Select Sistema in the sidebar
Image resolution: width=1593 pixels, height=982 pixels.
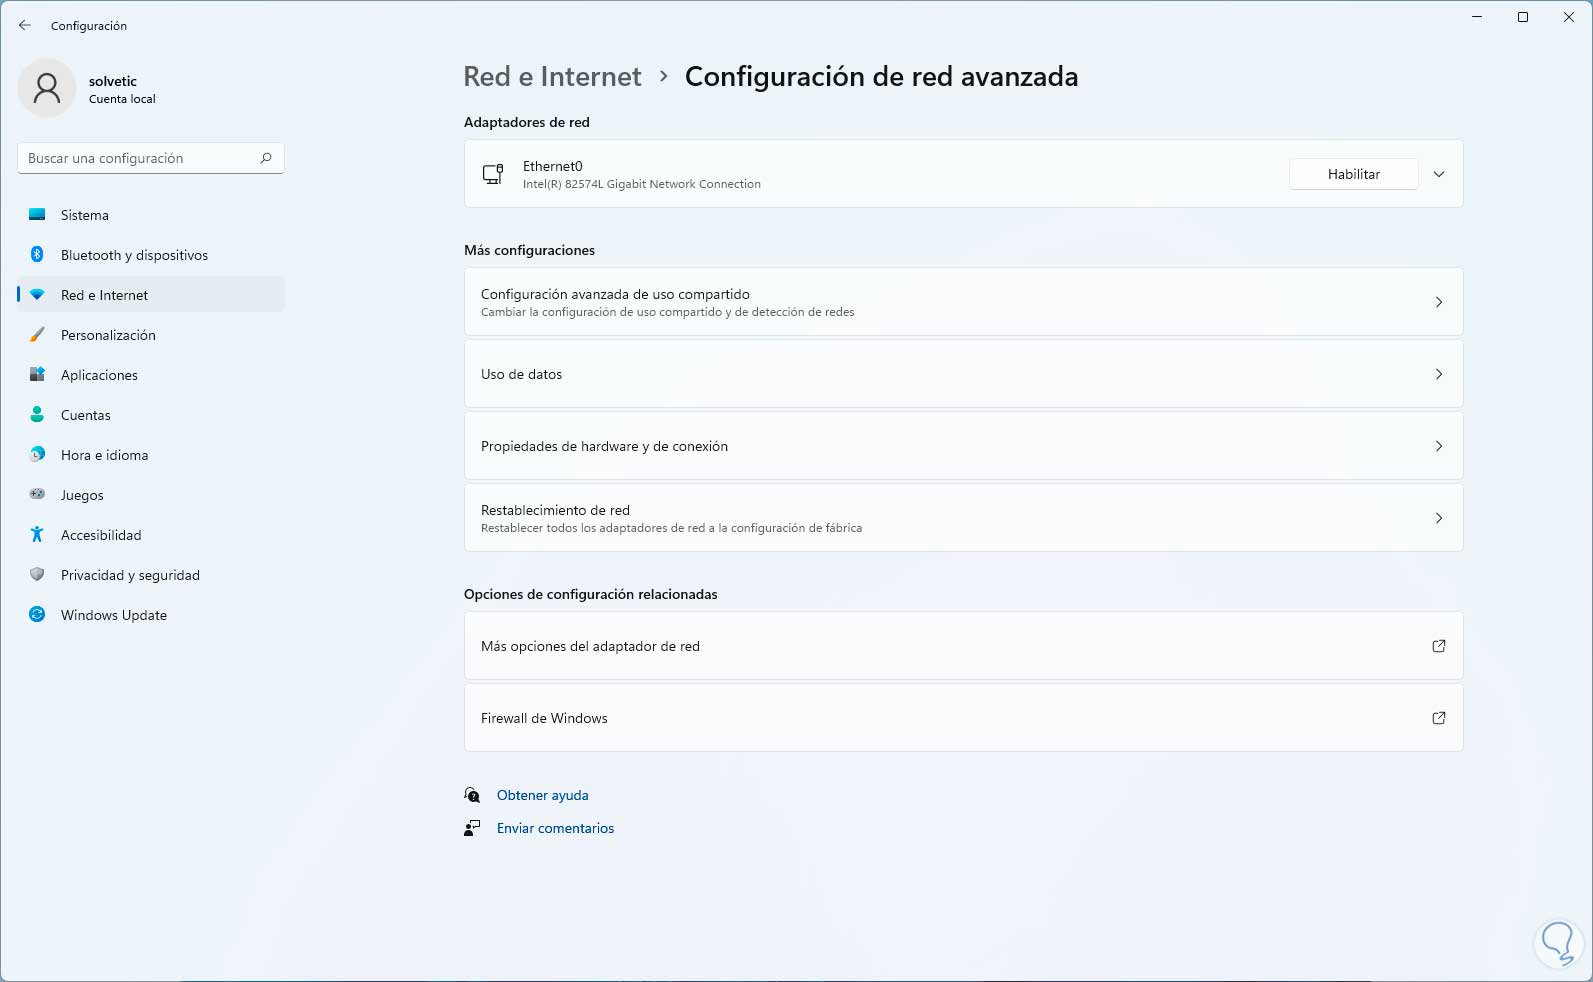85,215
